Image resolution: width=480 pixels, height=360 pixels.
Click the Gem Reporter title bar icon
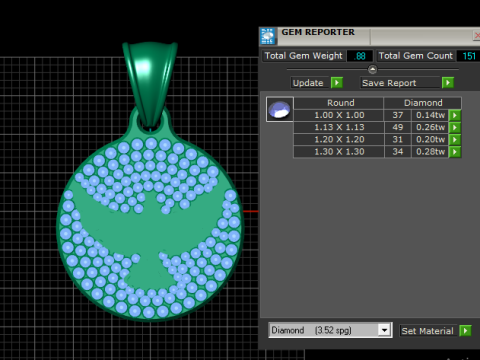tap(268, 36)
